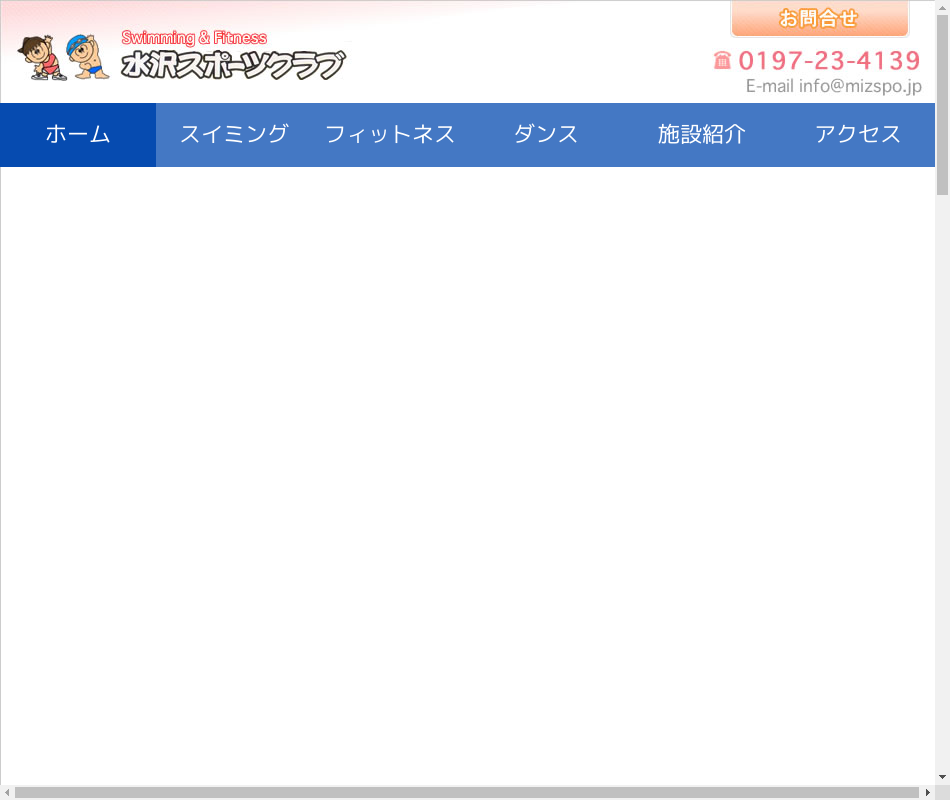Viewport: 950px width, 800px height.
Task: Go to the ホーム menu item
Action: 78,135
